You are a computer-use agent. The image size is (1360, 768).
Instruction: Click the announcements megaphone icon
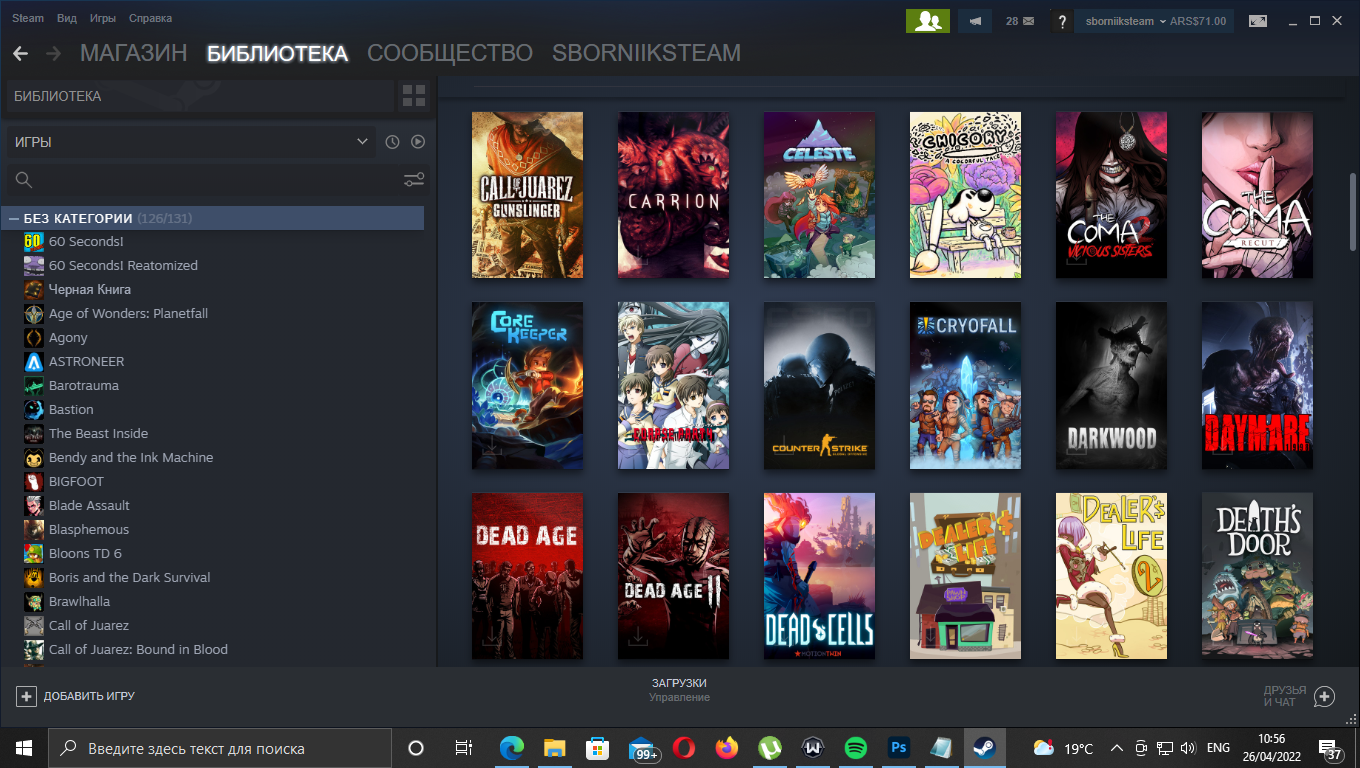(x=975, y=21)
